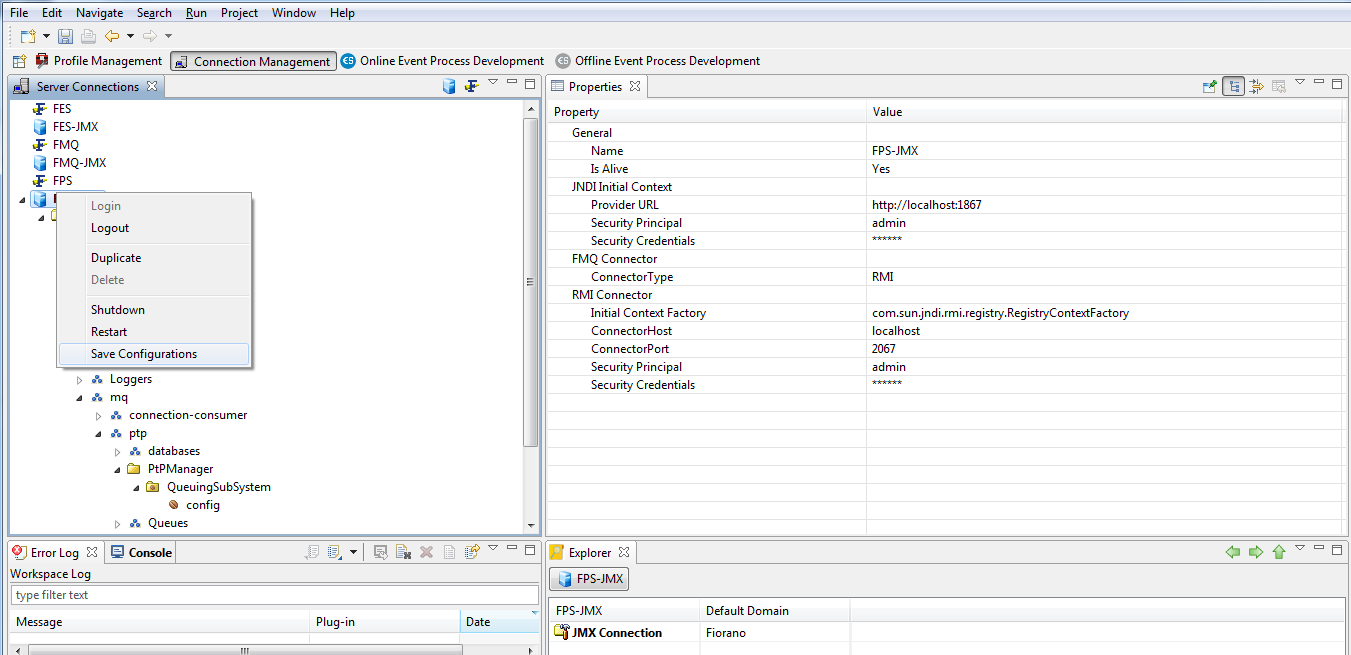Click the pin properties view icon
Image resolution: width=1351 pixels, height=655 pixels.
click(1210, 87)
